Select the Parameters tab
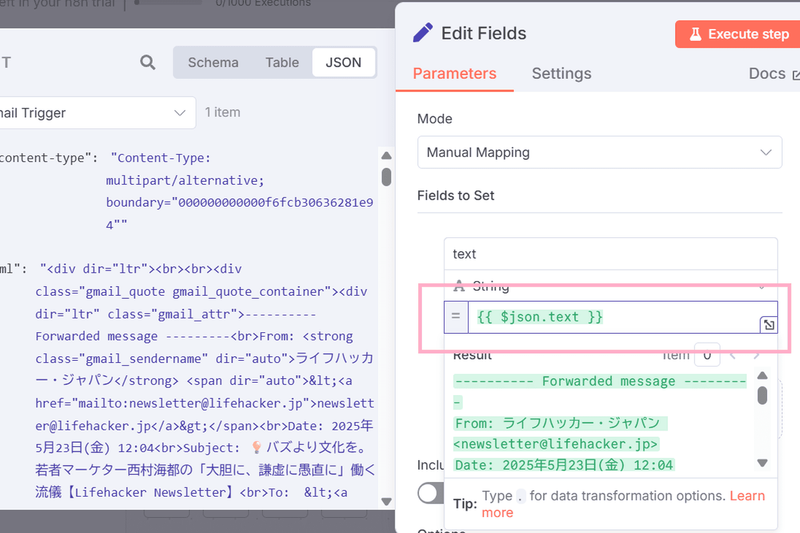Viewport: 800px width, 533px height. coord(454,74)
